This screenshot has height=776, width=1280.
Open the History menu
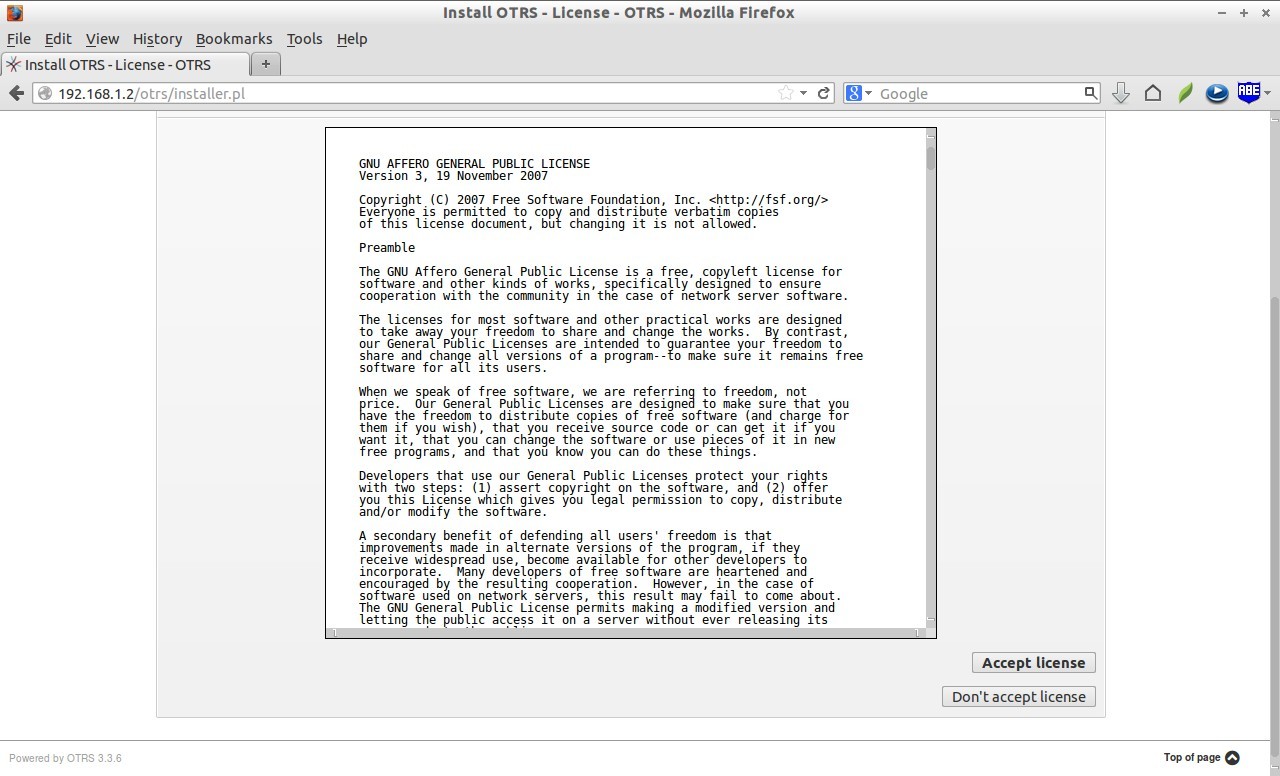[x=157, y=39]
